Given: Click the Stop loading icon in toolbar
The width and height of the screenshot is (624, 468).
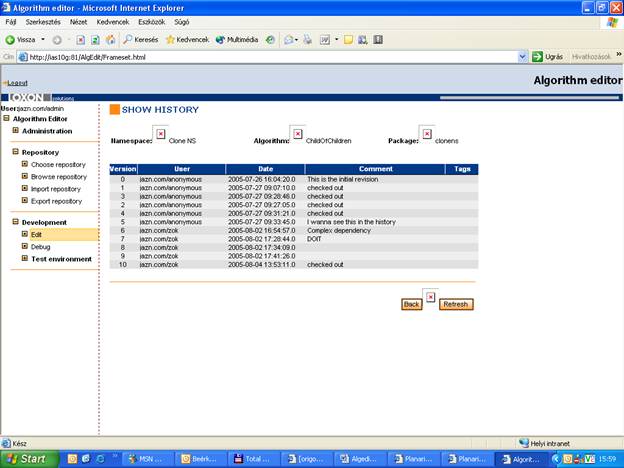Looking at the screenshot, I should pyautogui.click(x=80, y=40).
